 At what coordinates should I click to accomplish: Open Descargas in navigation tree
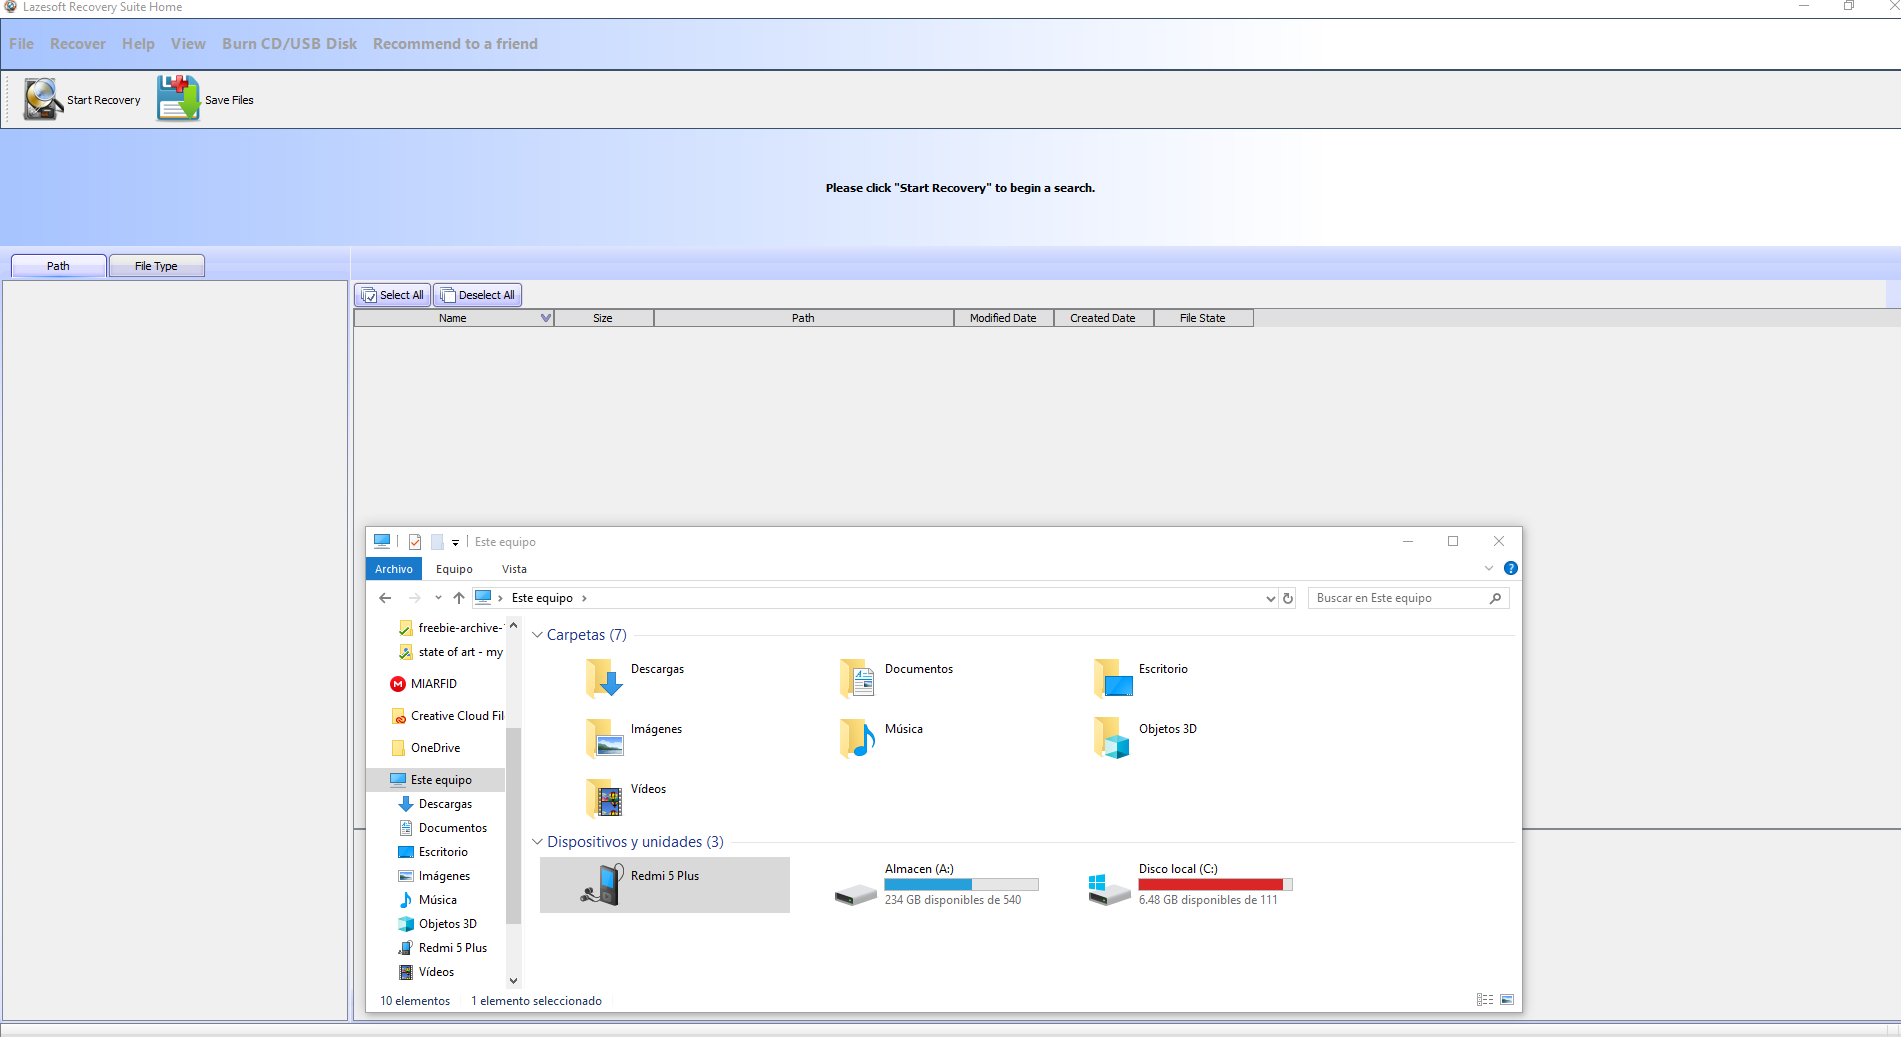pos(445,804)
